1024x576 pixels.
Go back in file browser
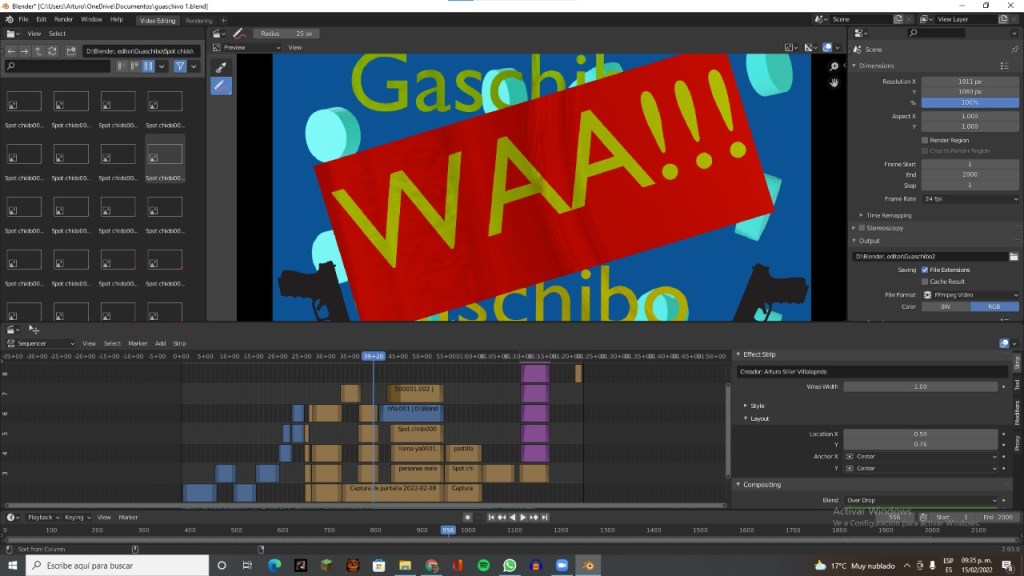pyautogui.click(x=11, y=51)
